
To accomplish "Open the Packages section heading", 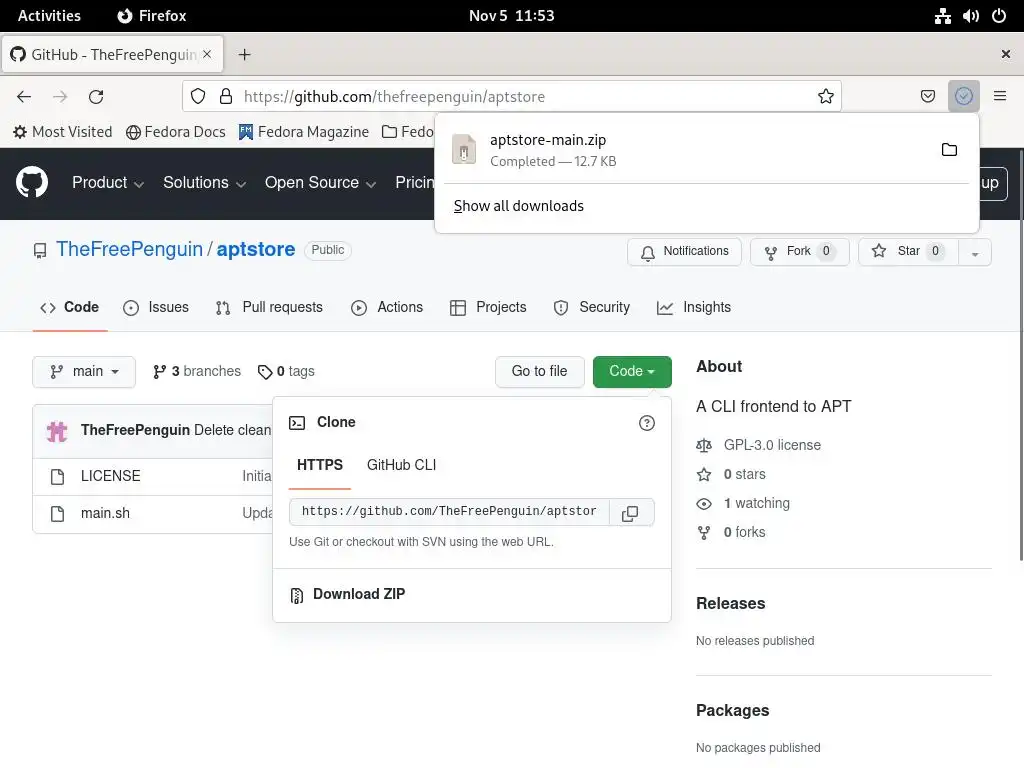I will click(x=732, y=711).
